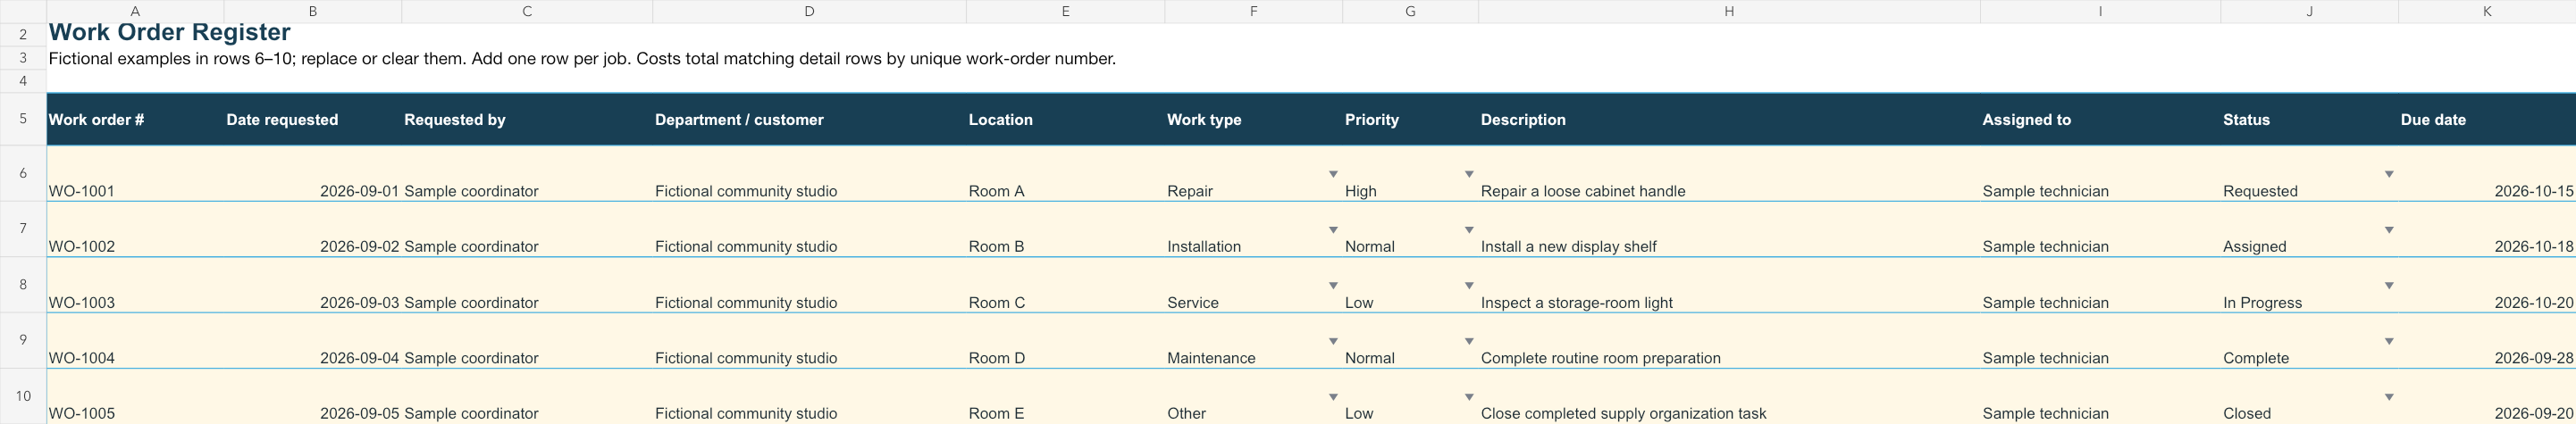Open Work type dropdown for WO-1002
Screen dimensions: 2576x424
1332,230
